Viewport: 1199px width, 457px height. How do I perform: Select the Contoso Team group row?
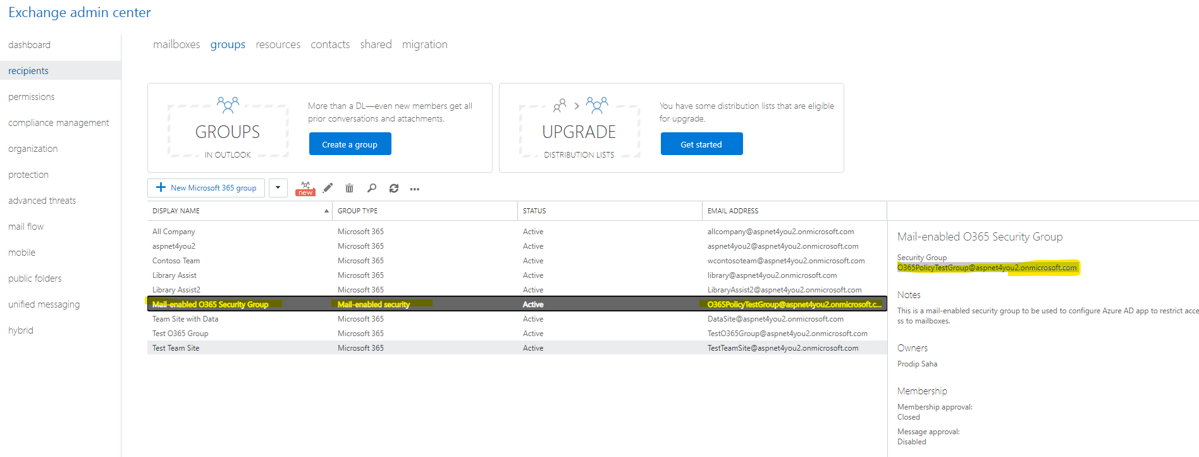pos(517,261)
